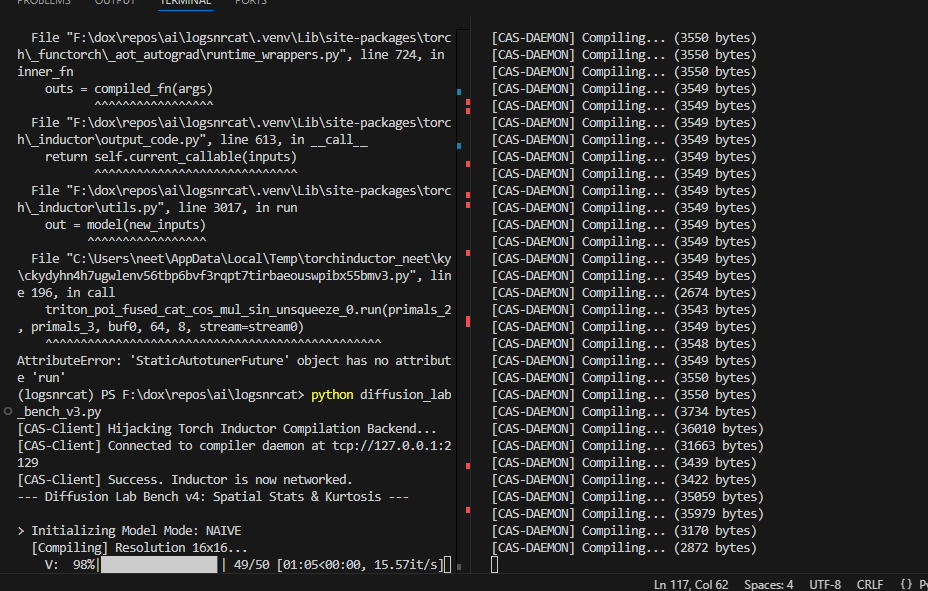The height and width of the screenshot is (591, 928).
Task: Click the Compiling (35979 bytes) daemon line
Action: [x=627, y=514]
